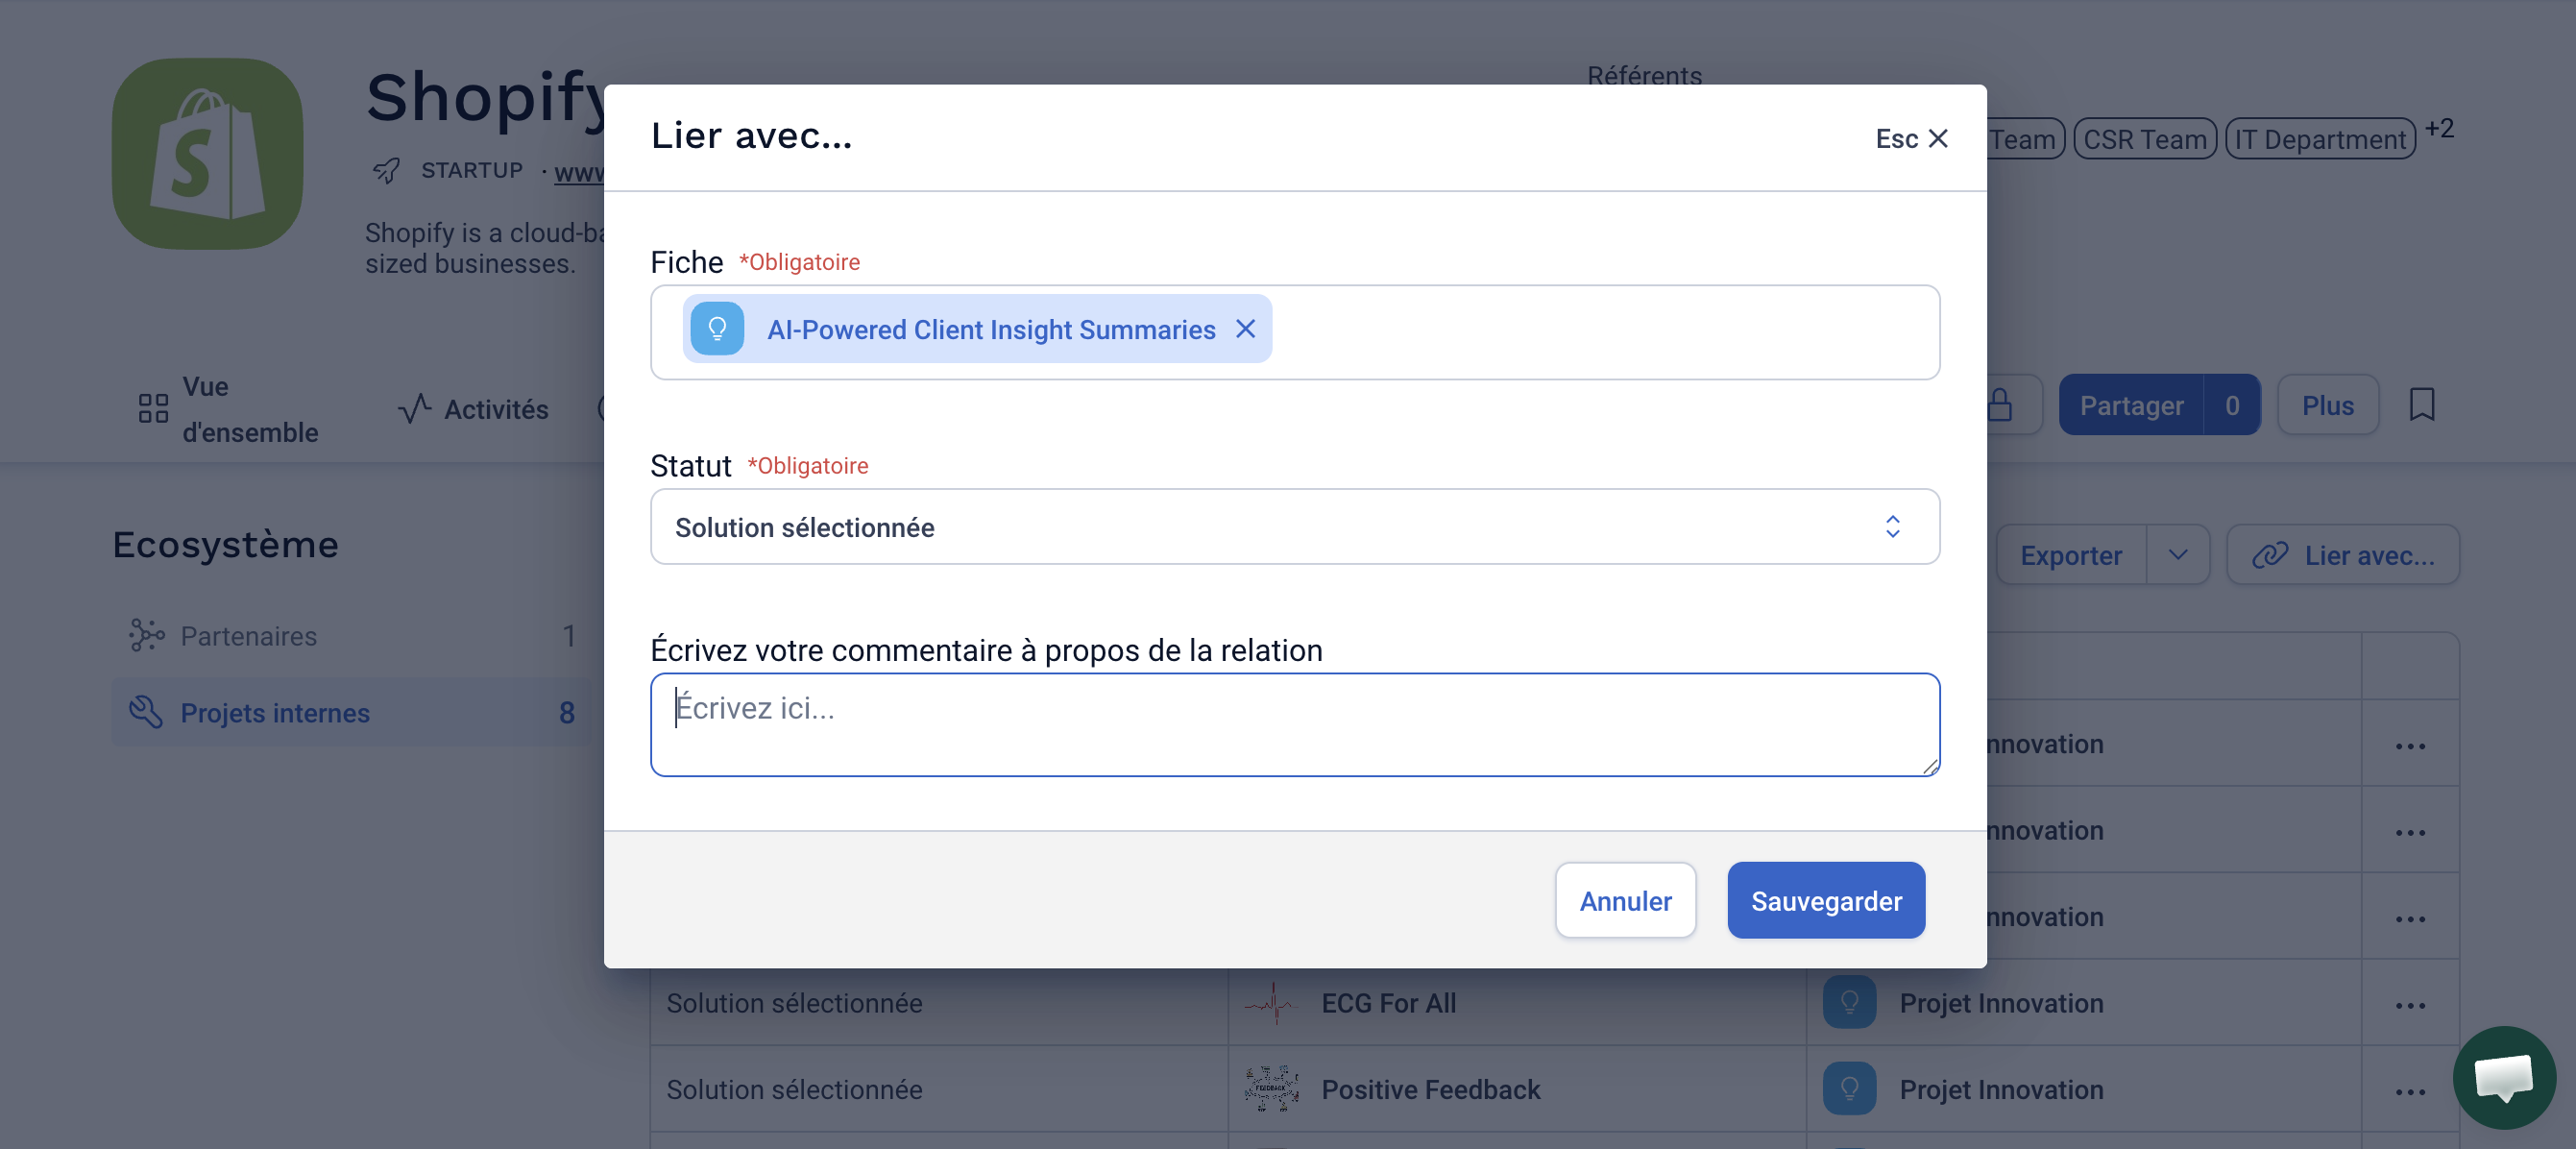Open row options for Positive Feedback
Image resolution: width=2576 pixels, height=1149 pixels.
2410,1091
